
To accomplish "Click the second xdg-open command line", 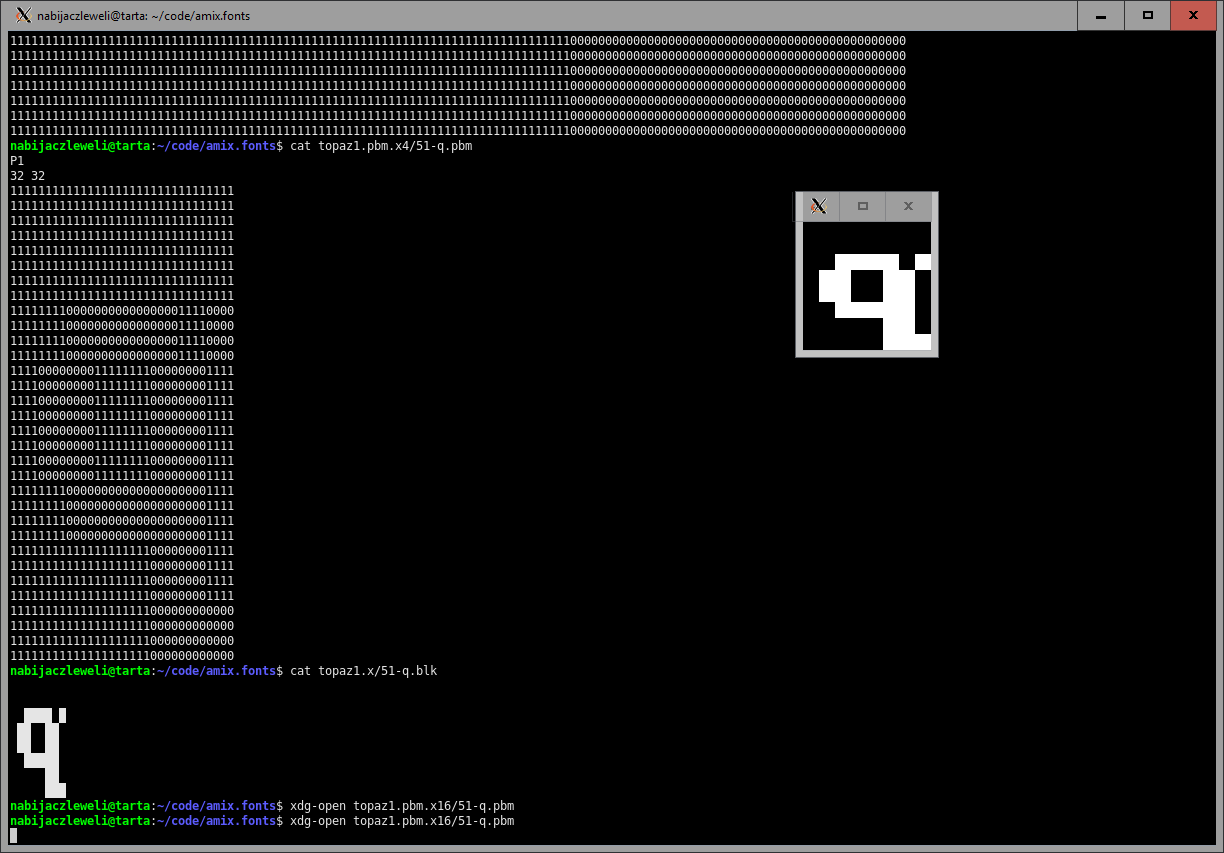I will (x=402, y=821).
